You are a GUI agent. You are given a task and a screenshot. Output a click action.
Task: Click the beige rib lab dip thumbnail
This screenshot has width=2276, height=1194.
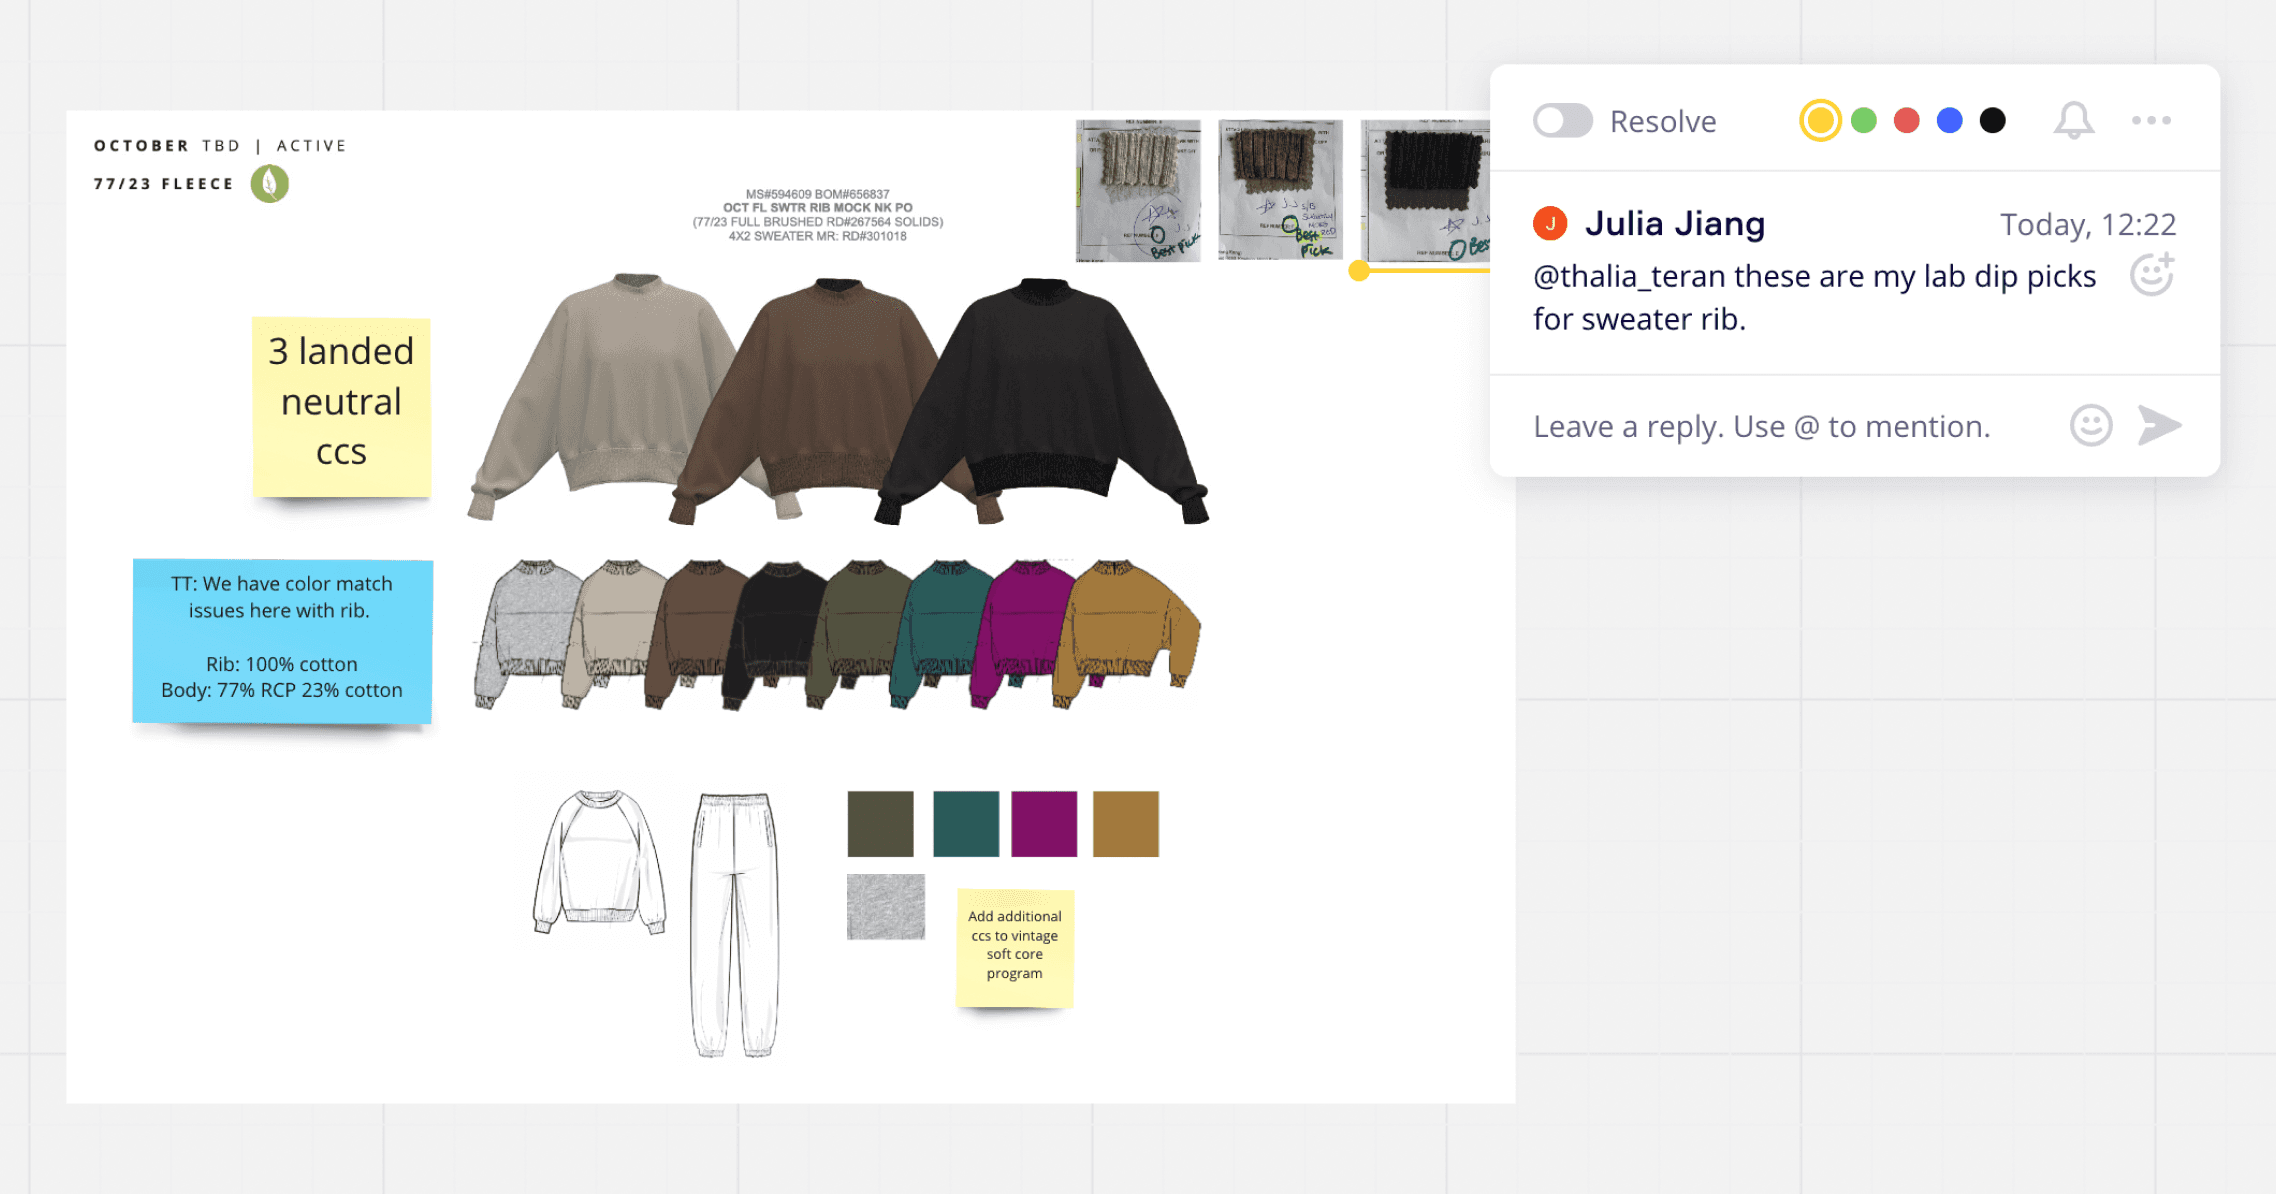(1138, 190)
